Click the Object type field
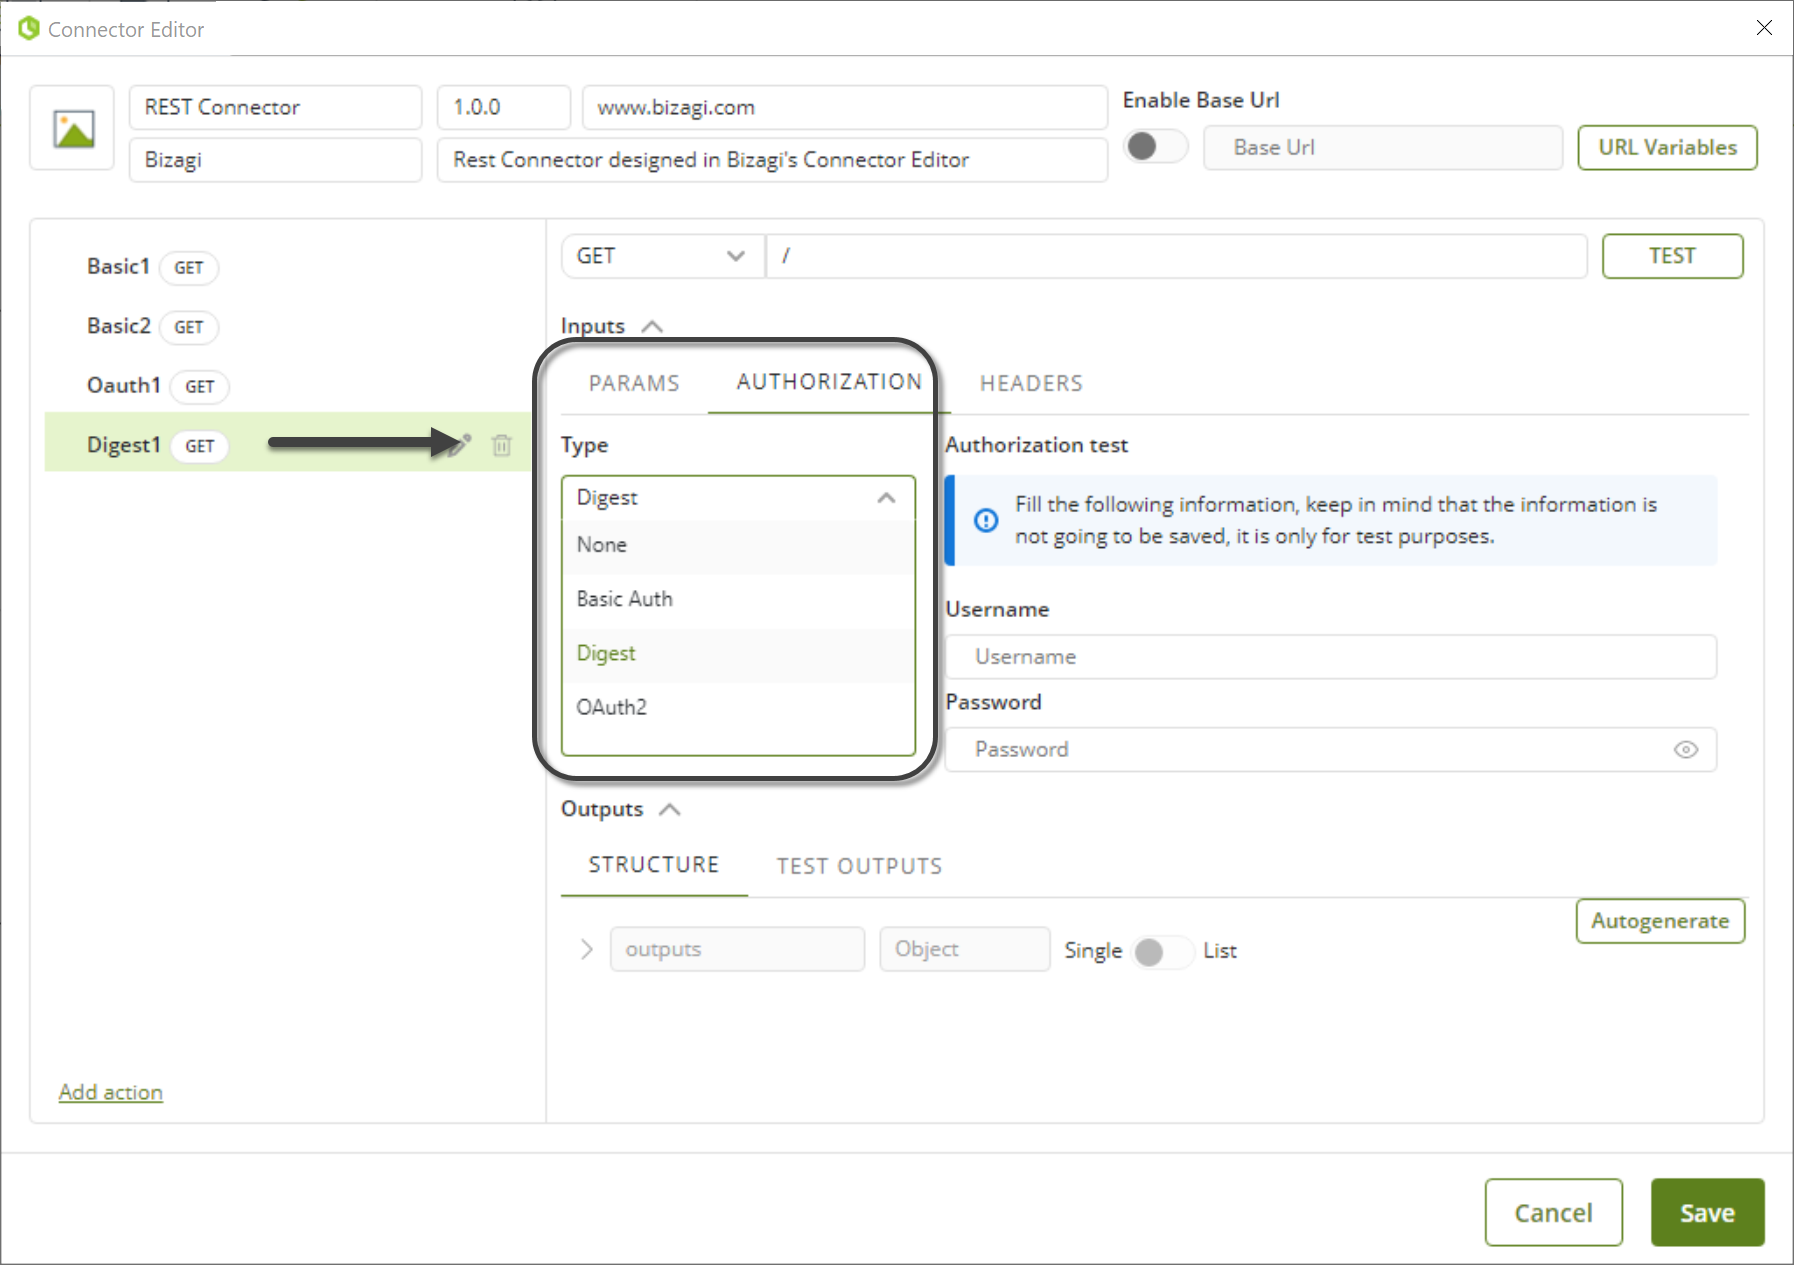 (964, 949)
